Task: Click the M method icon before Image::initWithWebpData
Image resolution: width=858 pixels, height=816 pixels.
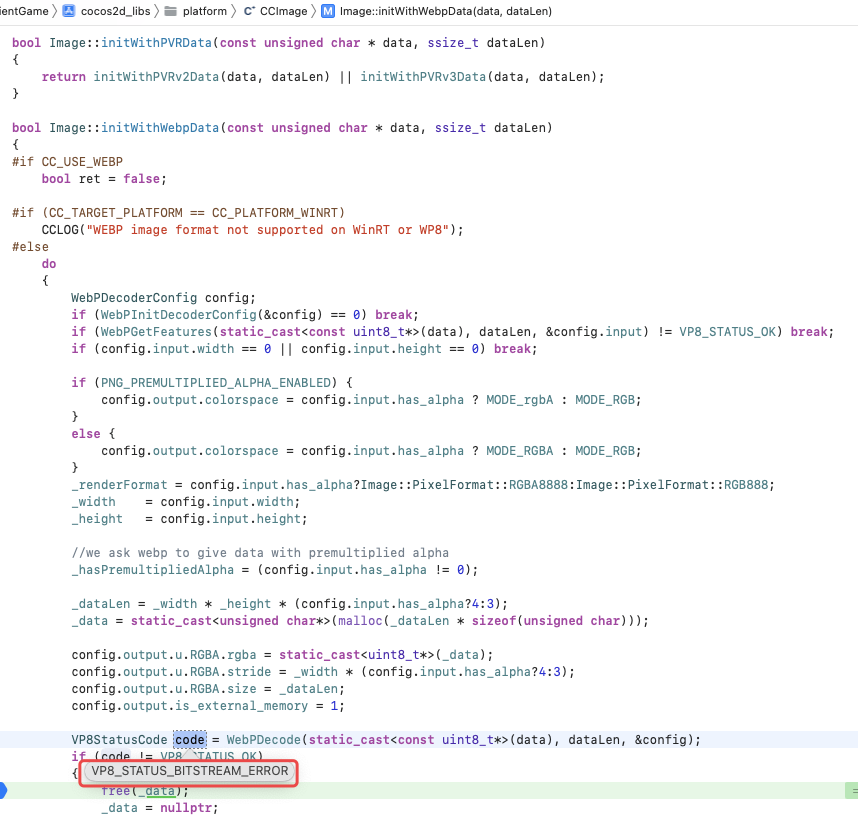Action: (x=330, y=12)
